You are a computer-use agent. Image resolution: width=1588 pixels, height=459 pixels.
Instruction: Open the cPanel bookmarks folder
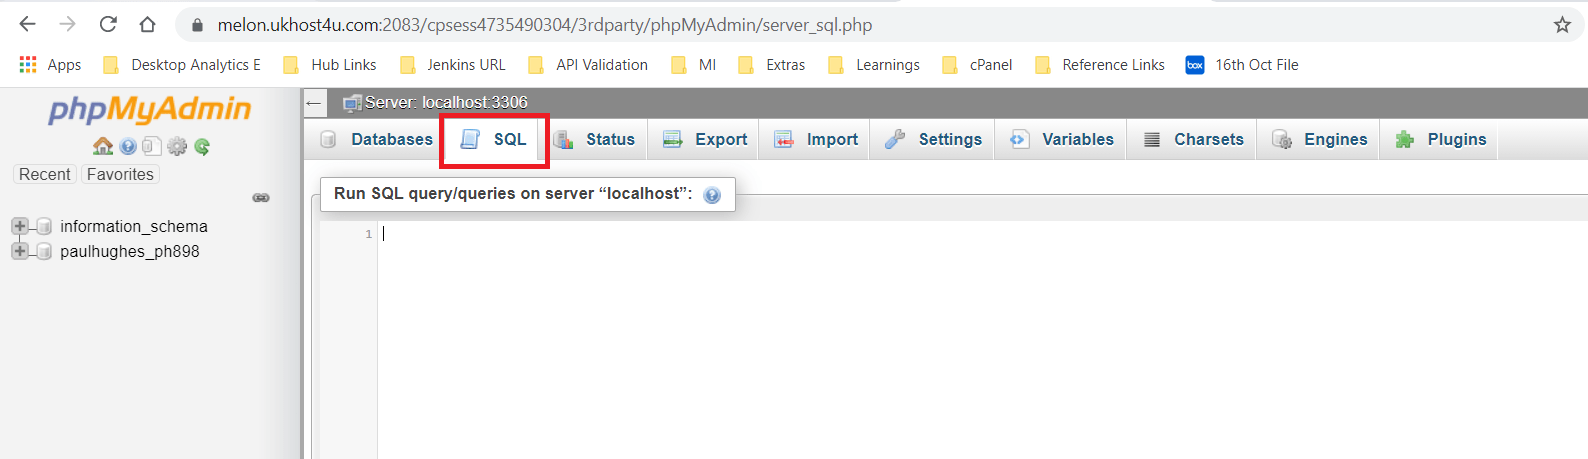pos(977,65)
